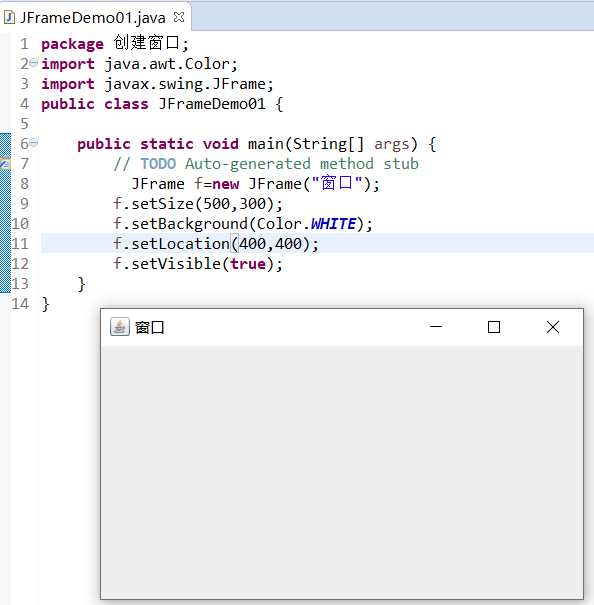The height and width of the screenshot is (605, 594).
Task: Click the string literal "窗口" on line 8
Action: pyautogui.click(x=337, y=184)
